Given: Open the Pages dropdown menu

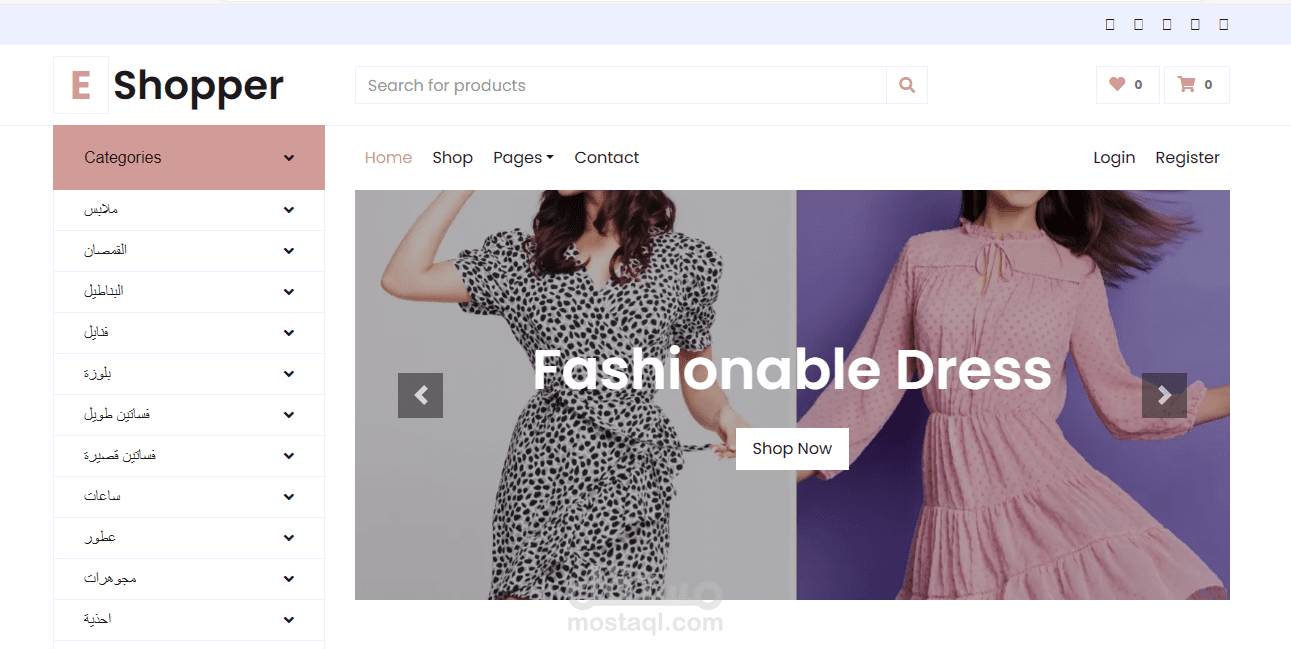Looking at the screenshot, I should (x=523, y=157).
